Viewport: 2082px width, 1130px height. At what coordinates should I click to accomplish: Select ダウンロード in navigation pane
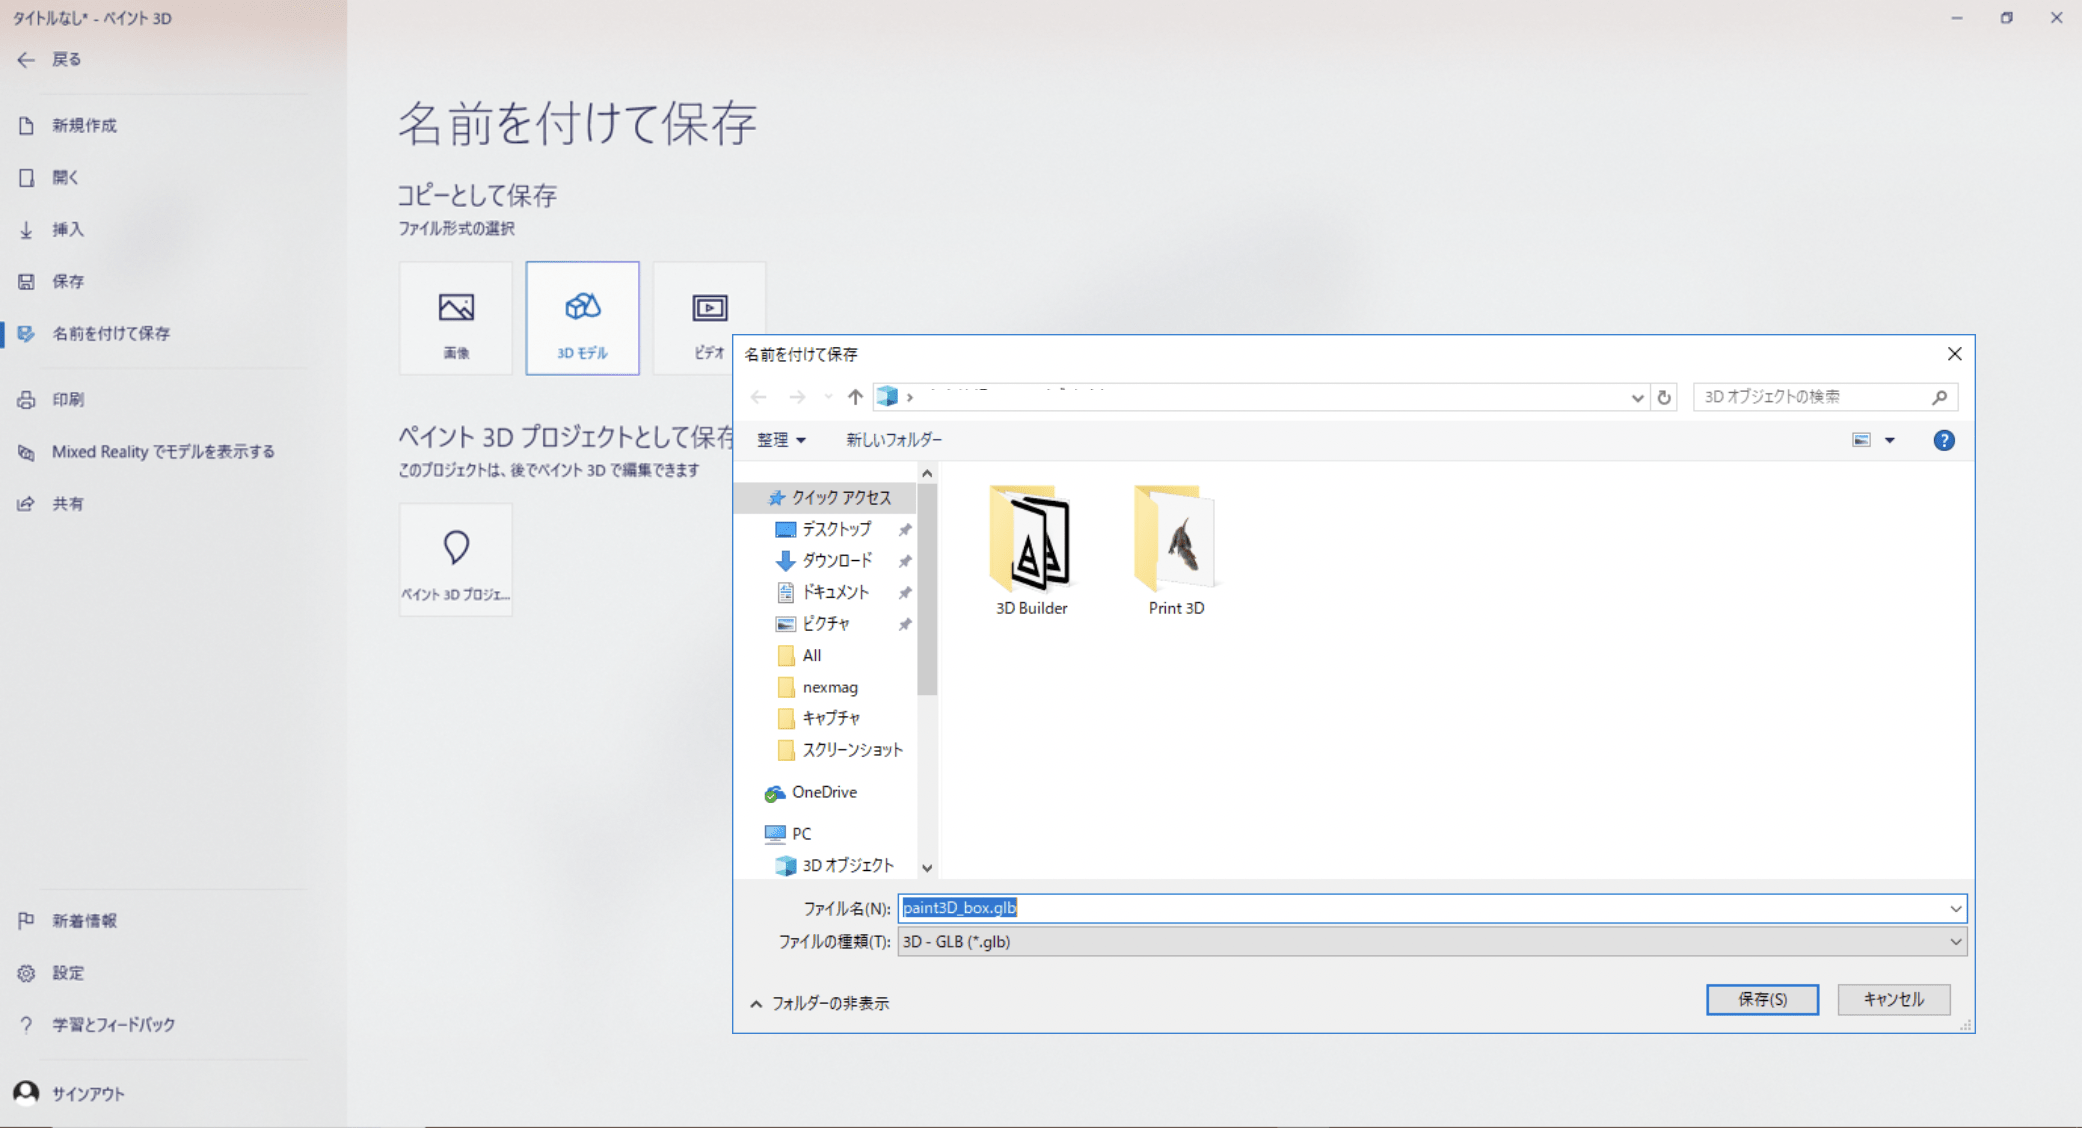pos(836,561)
